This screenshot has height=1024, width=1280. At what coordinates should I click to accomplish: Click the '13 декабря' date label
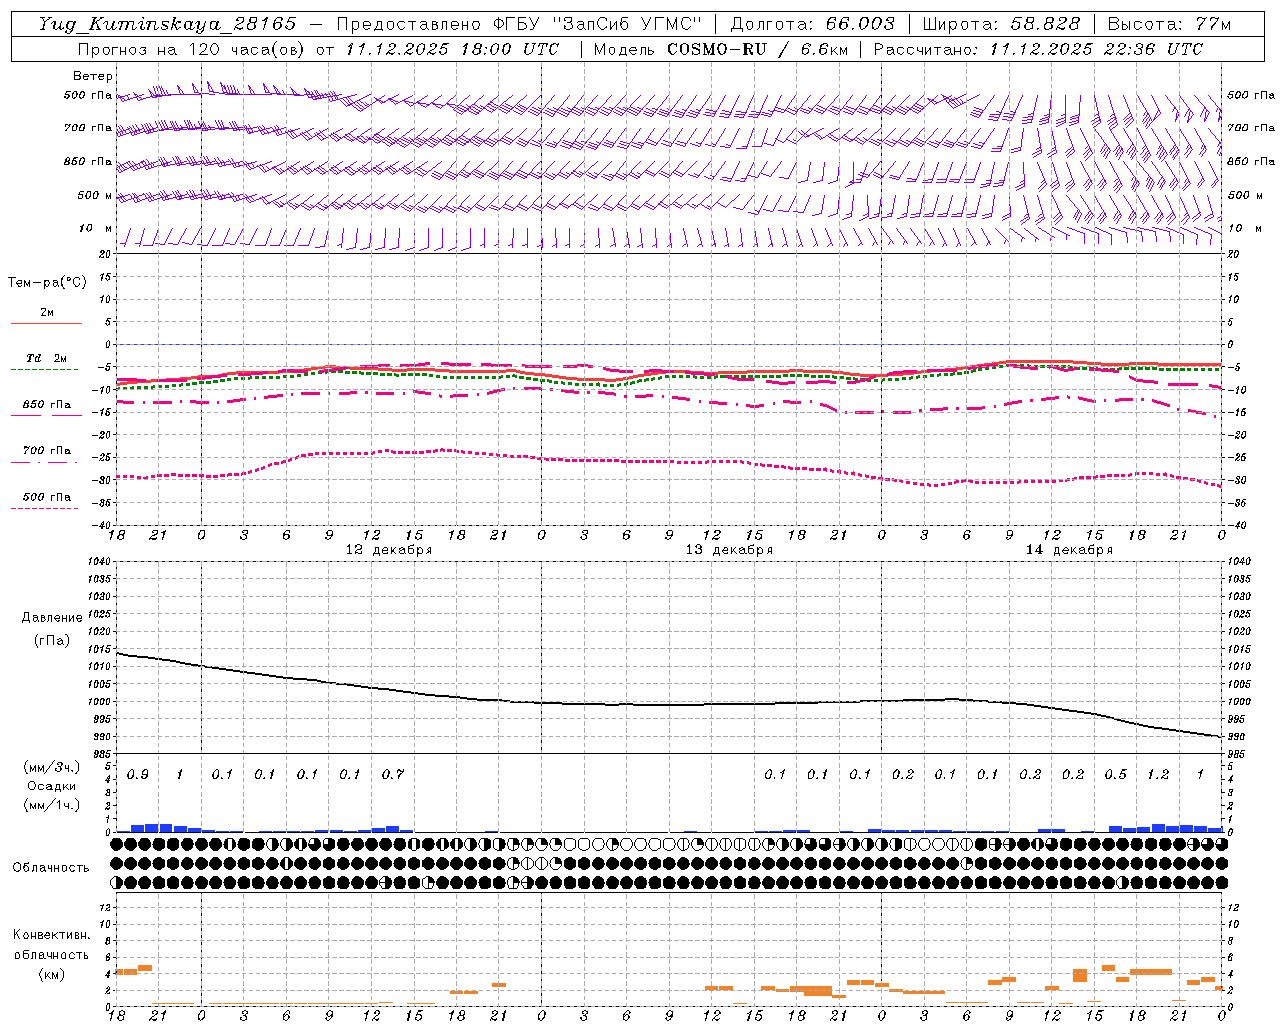729,550
